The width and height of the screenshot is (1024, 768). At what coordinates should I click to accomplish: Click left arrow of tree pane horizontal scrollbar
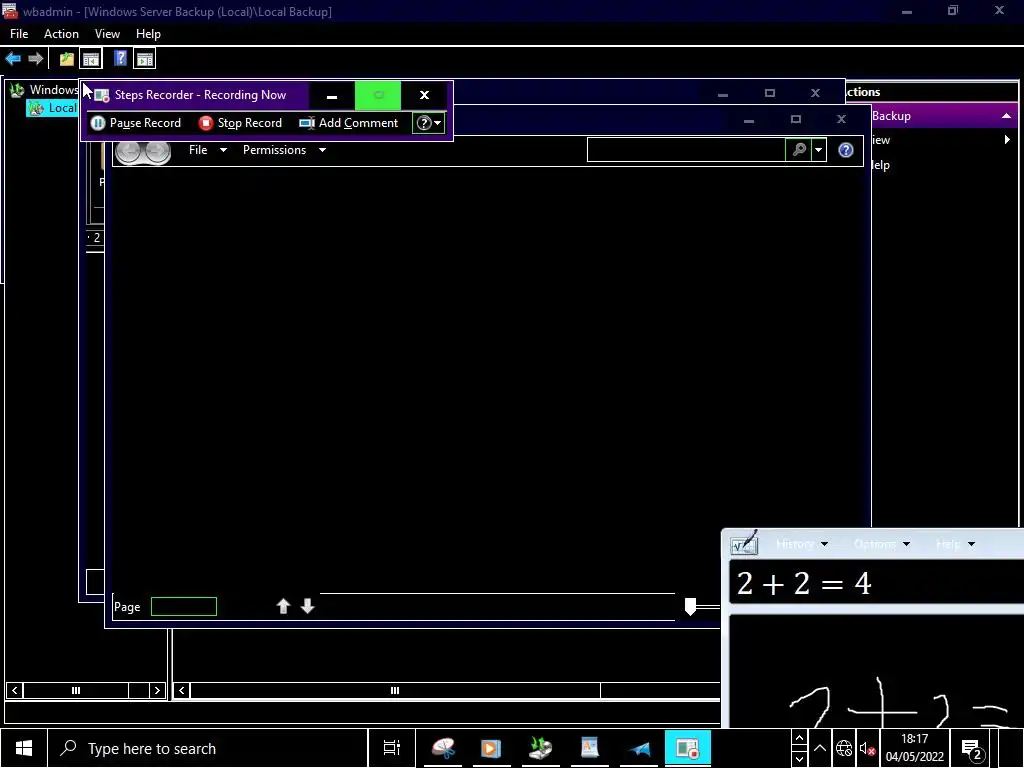pos(14,690)
